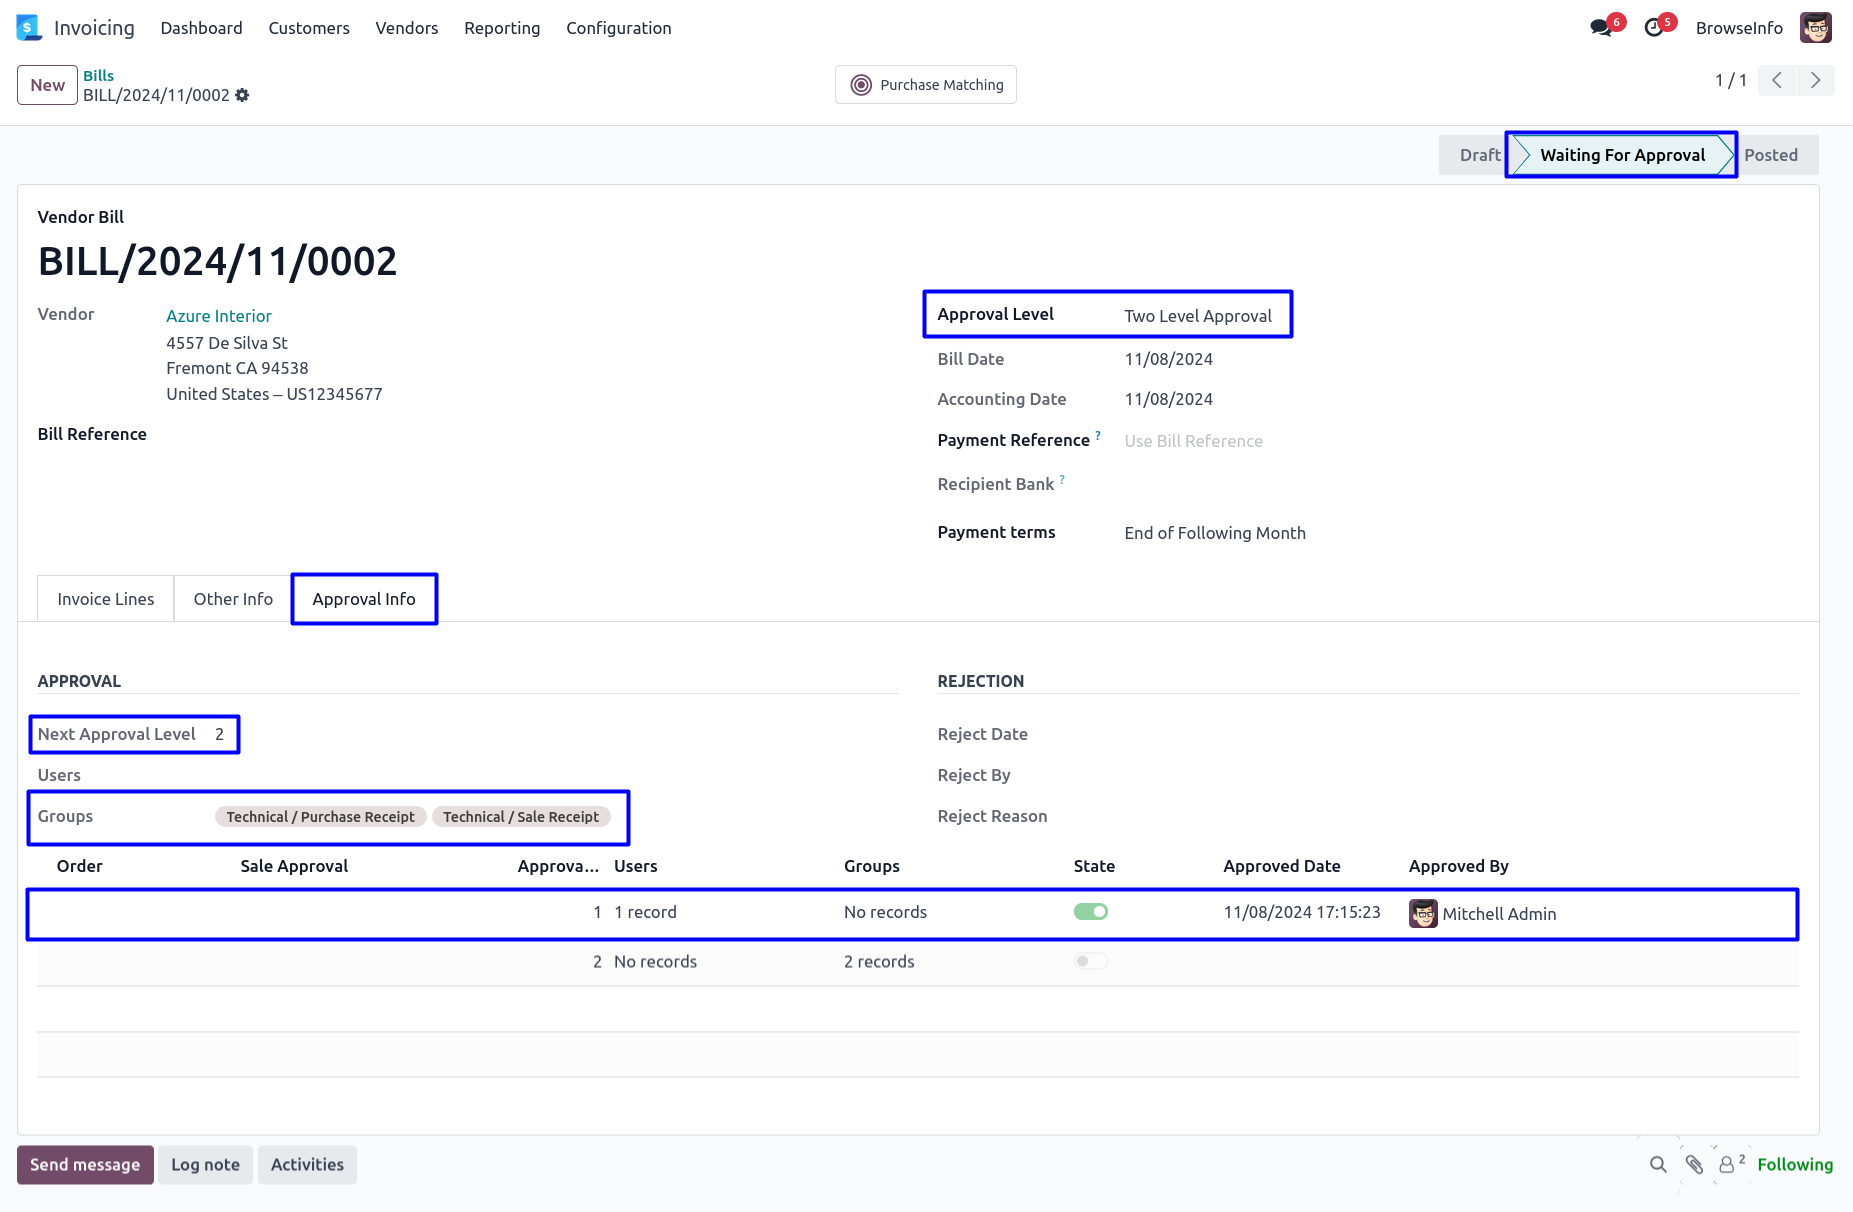Click the chatter search magnifier icon
The height and width of the screenshot is (1212, 1853).
tap(1658, 1164)
